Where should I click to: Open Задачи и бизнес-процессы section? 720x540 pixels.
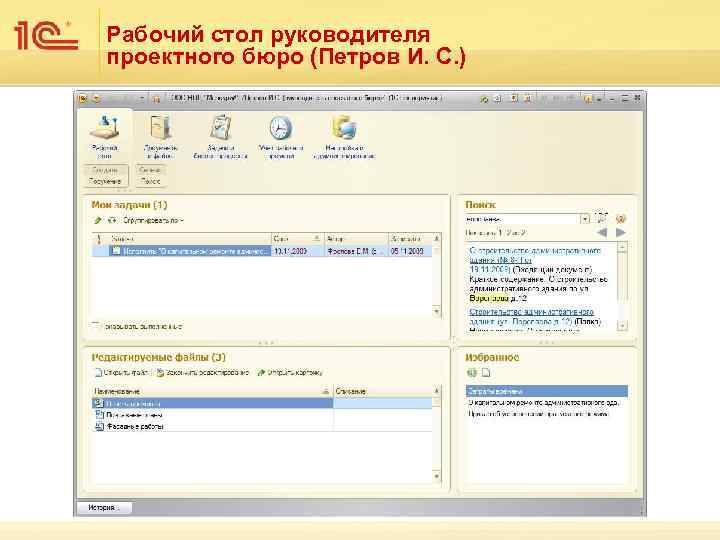(220, 137)
